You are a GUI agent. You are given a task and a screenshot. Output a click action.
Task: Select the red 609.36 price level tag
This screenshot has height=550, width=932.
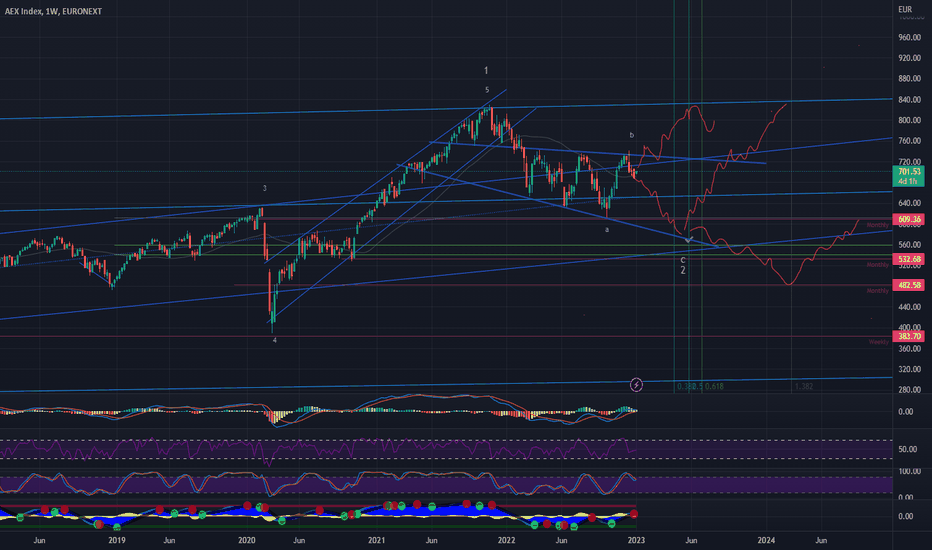(x=908, y=219)
